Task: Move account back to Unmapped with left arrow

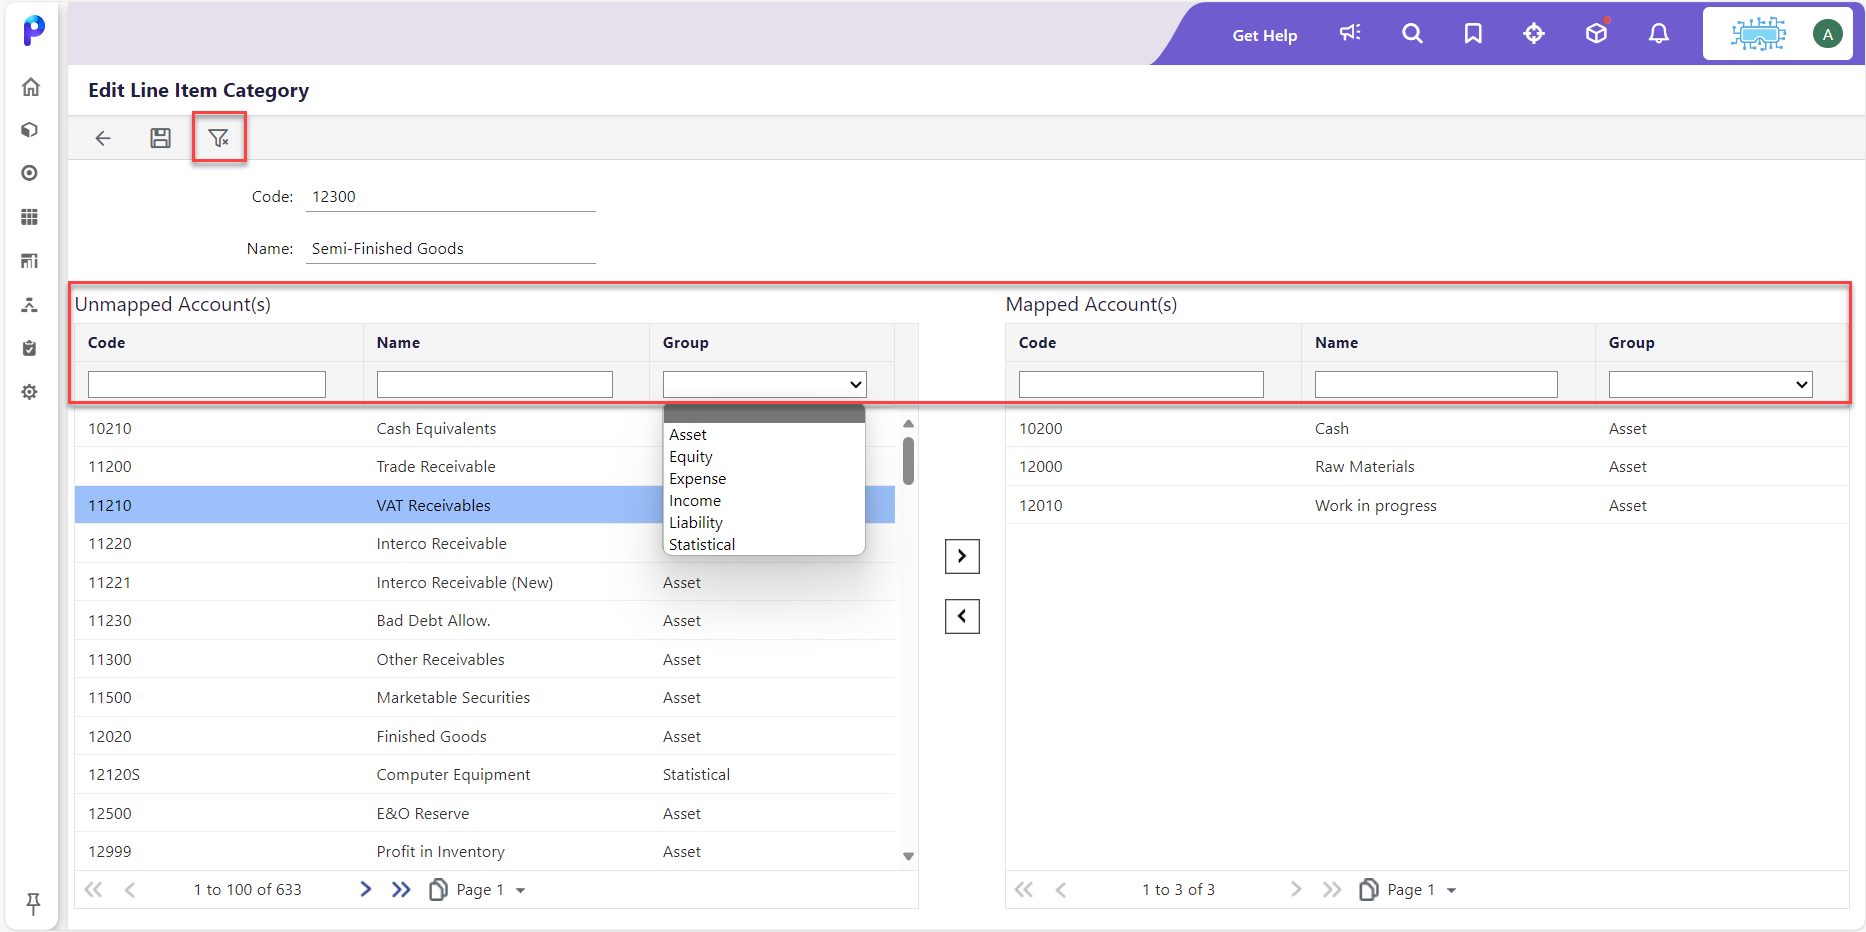Action: (962, 616)
